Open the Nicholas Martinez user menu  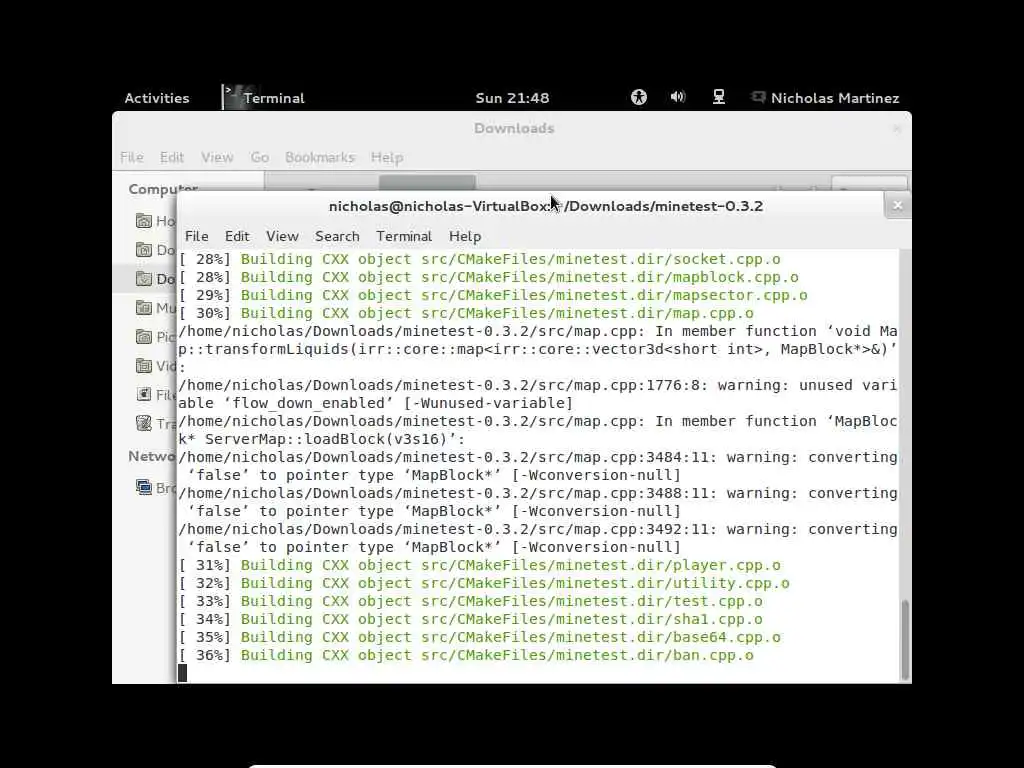click(x=835, y=98)
